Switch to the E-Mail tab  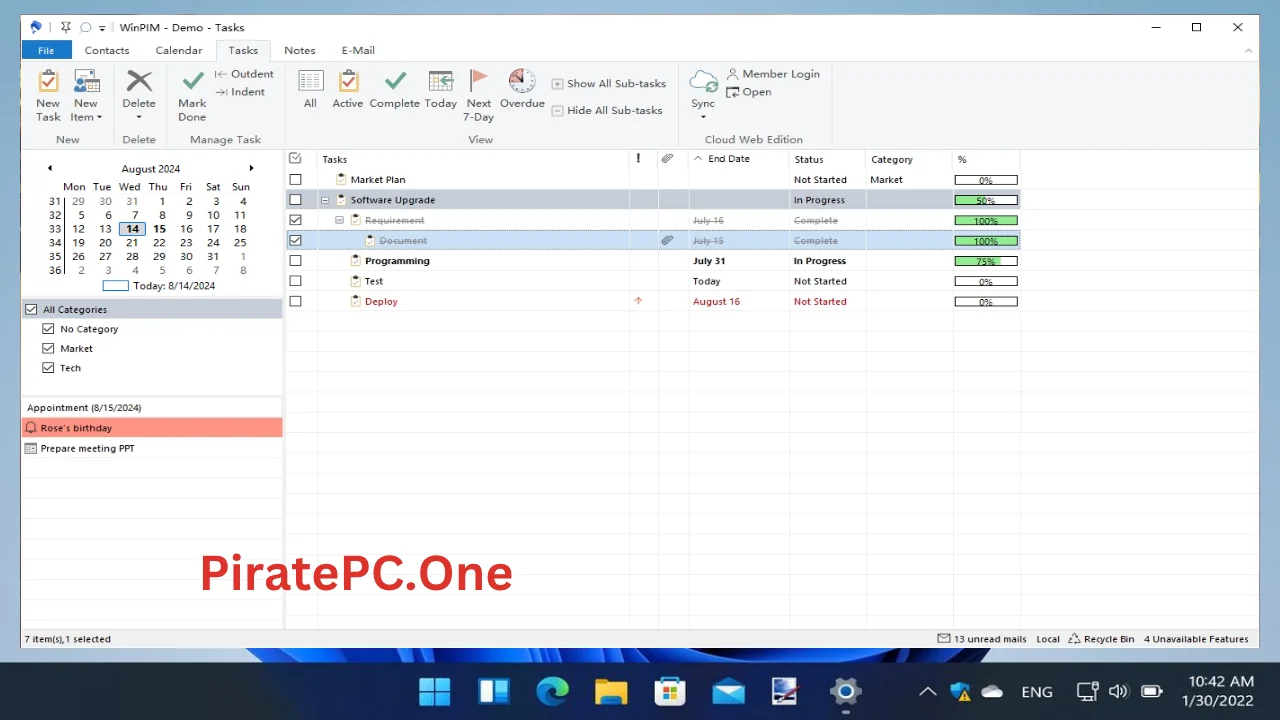[358, 50]
